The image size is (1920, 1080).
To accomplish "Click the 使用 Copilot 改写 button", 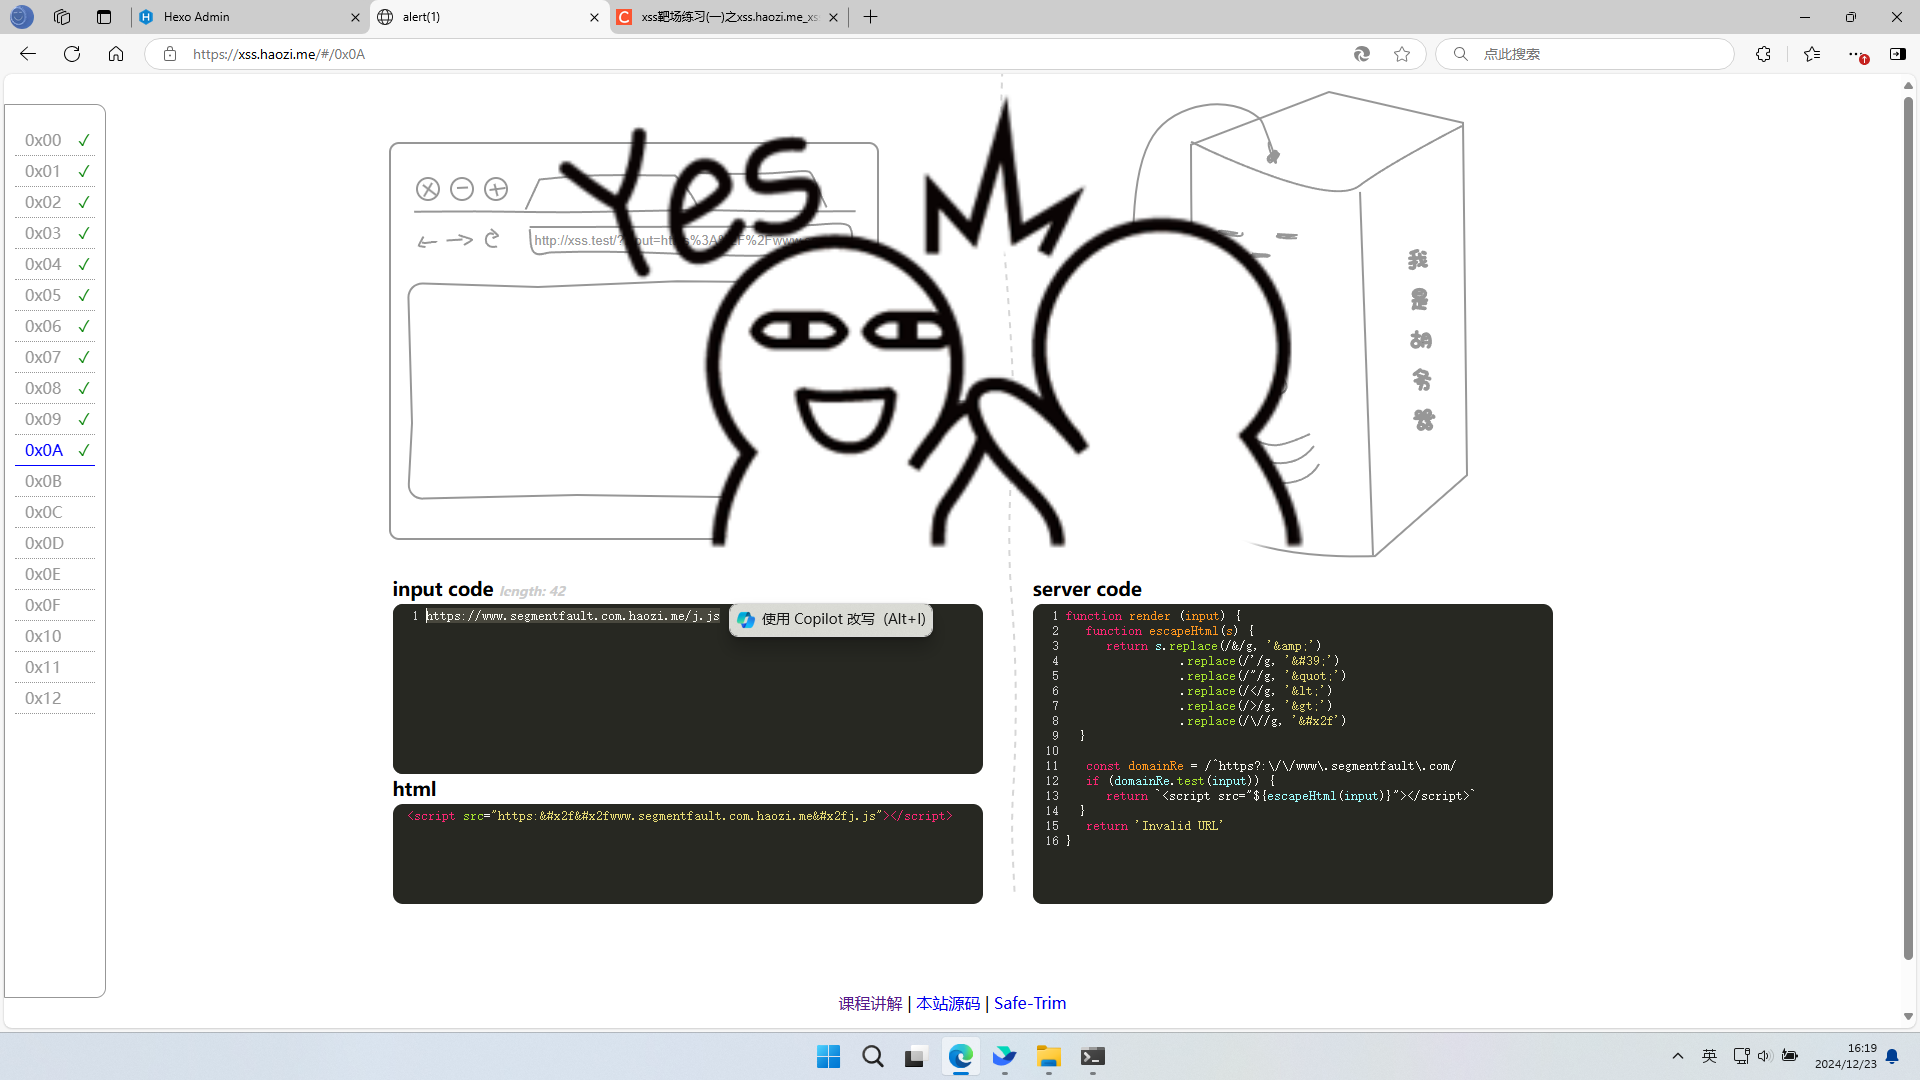I will pos(831,619).
